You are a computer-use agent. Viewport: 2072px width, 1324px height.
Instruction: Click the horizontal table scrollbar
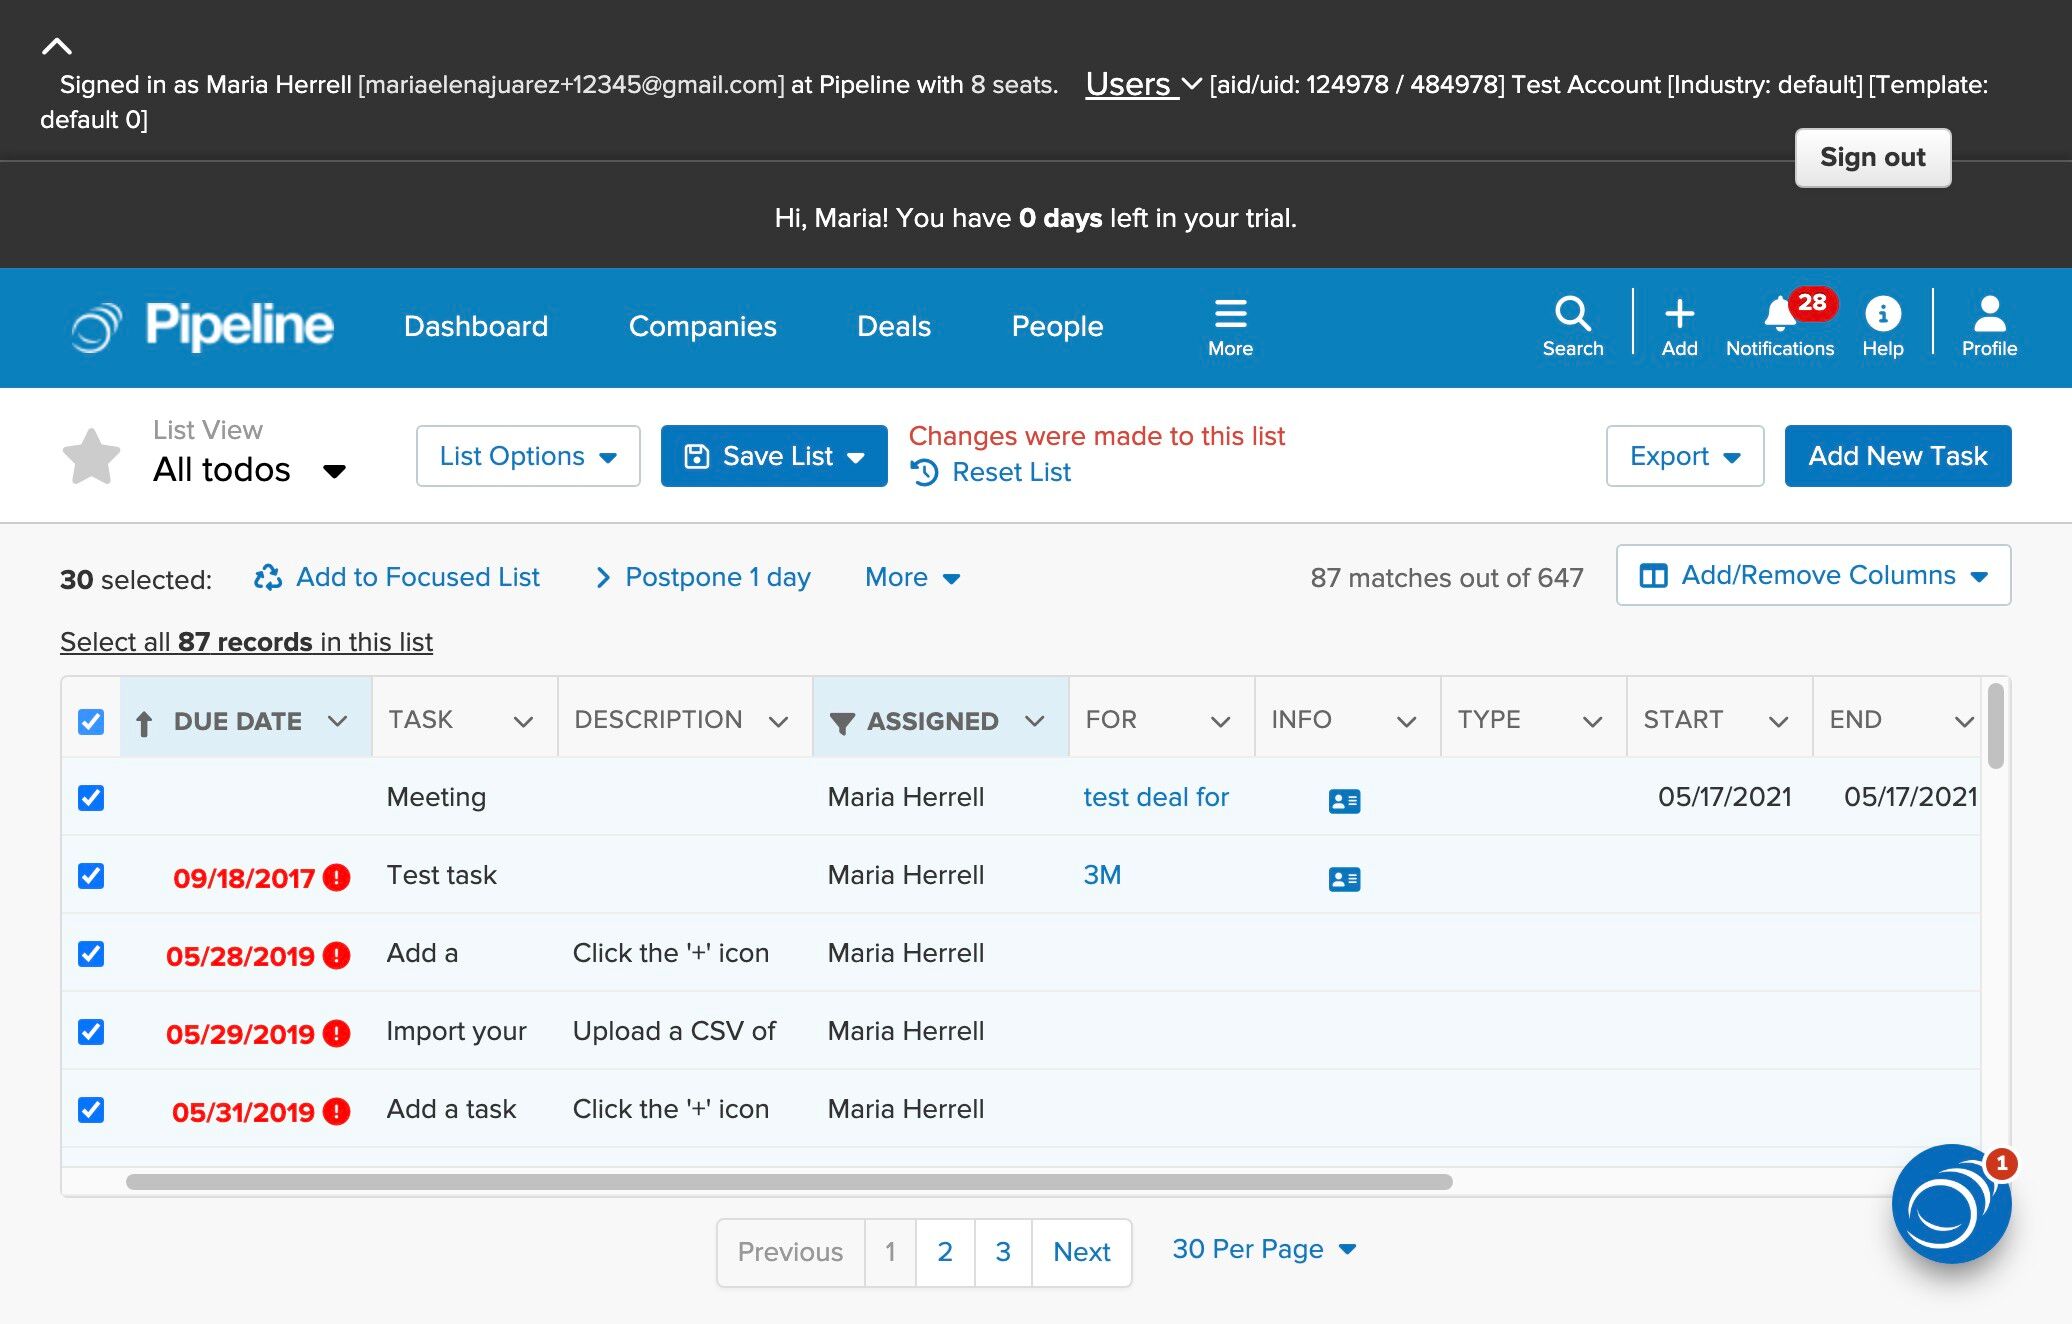click(788, 1182)
